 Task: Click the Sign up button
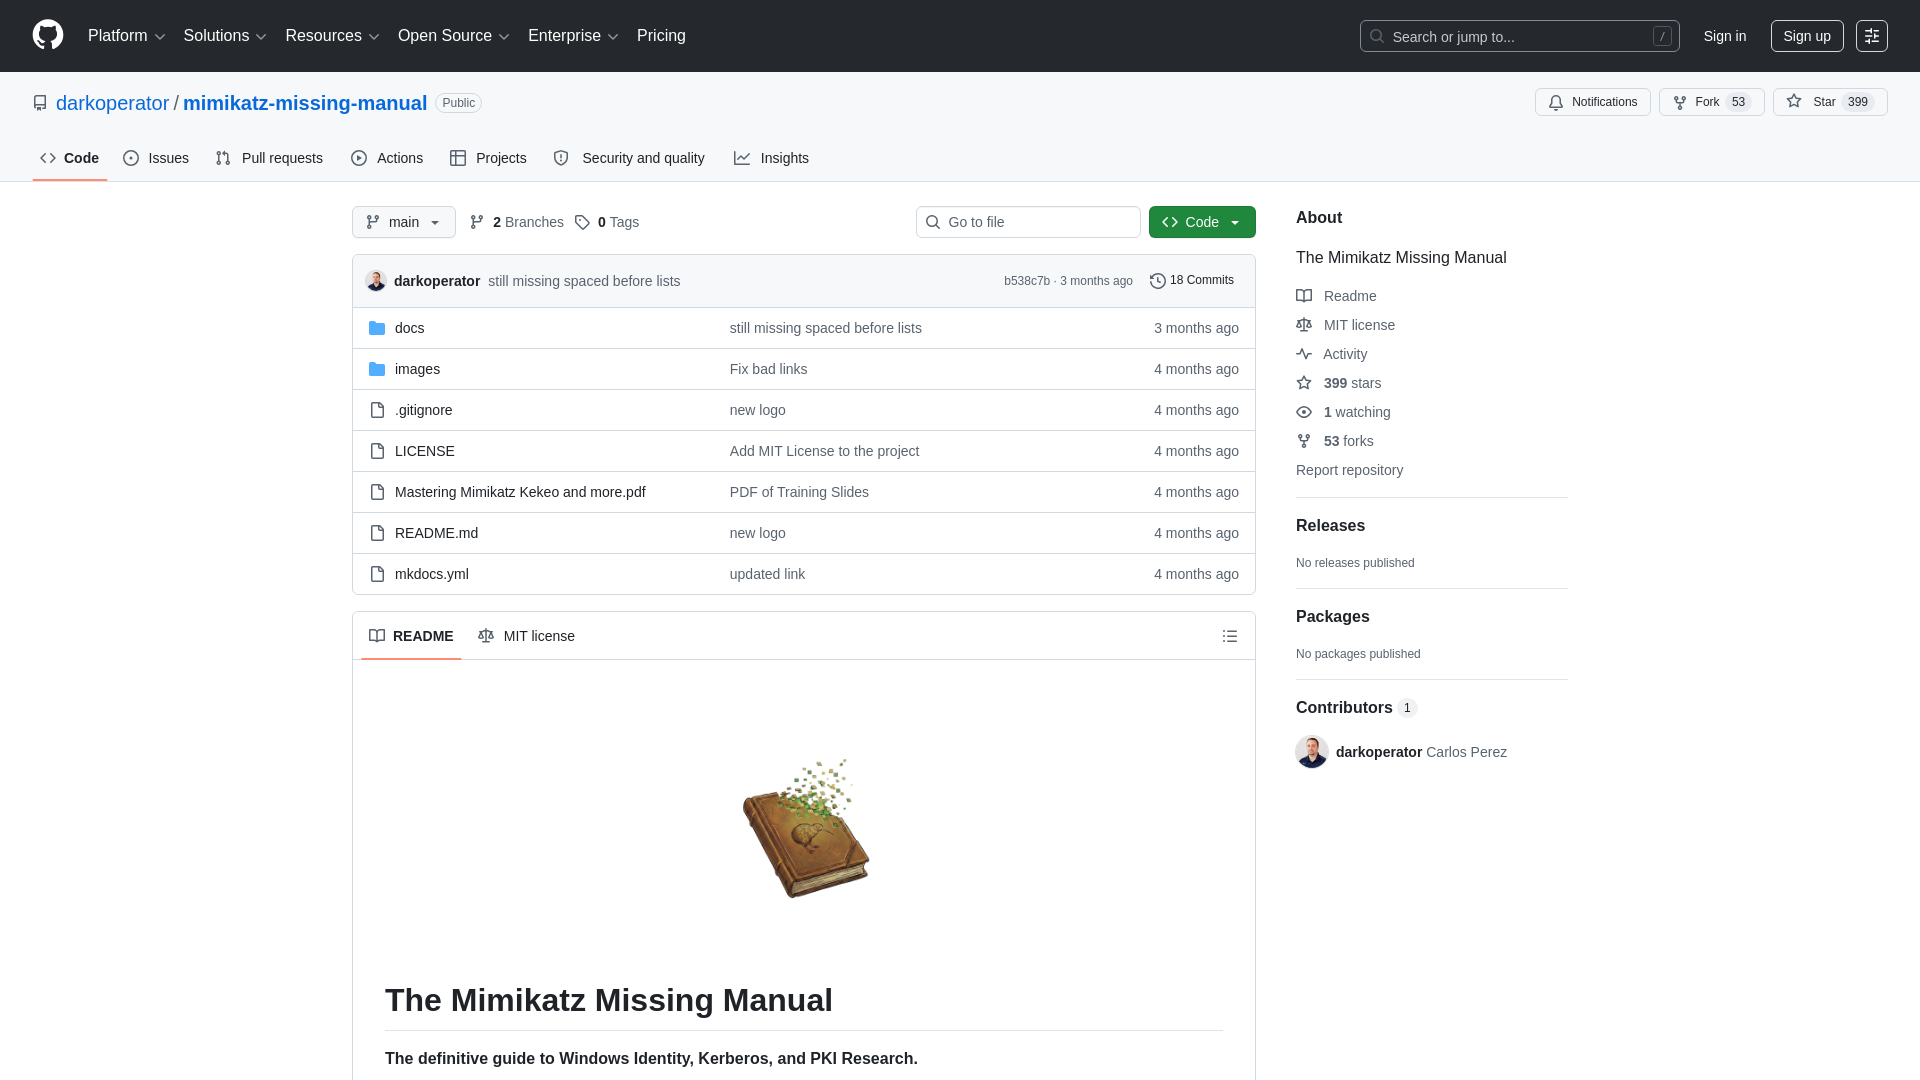pyautogui.click(x=1807, y=36)
